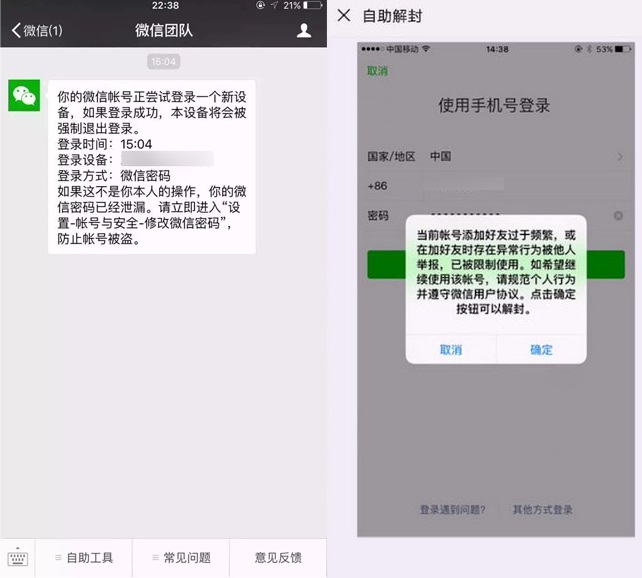Tap the WeChat team avatar
The image size is (642, 578).
pyautogui.click(x=25, y=95)
